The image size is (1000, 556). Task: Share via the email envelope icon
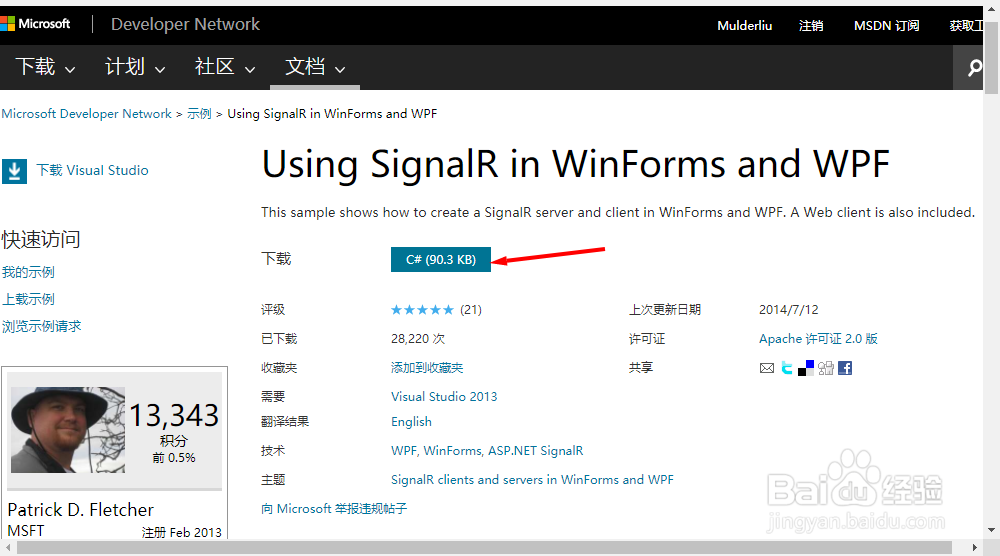[x=767, y=368]
